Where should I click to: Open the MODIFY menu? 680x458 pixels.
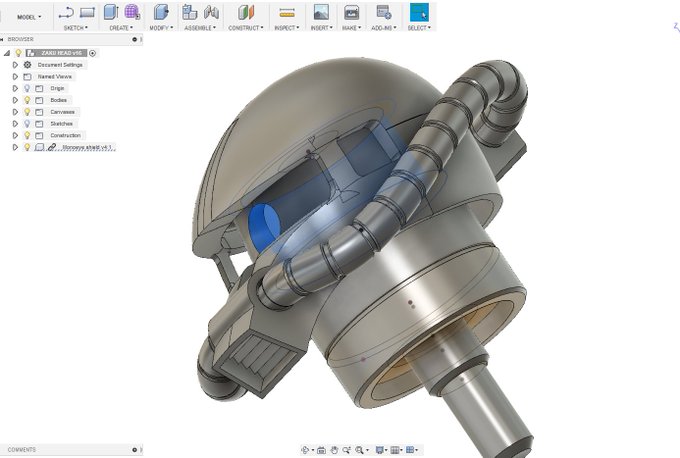161,28
